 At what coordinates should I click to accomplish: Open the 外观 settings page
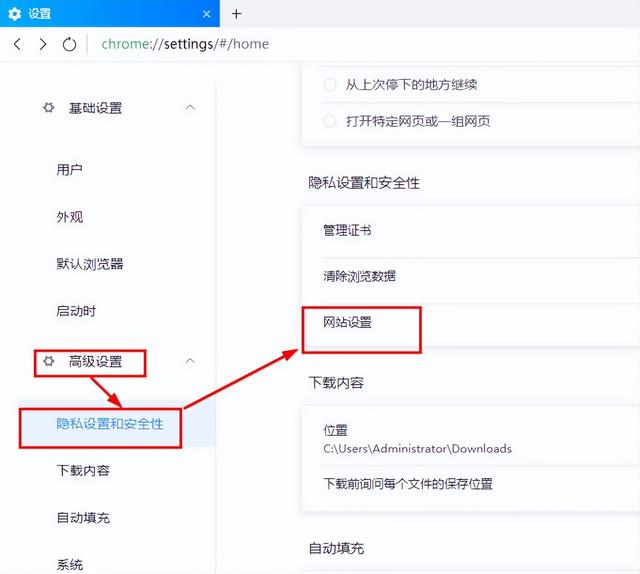click(x=69, y=217)
